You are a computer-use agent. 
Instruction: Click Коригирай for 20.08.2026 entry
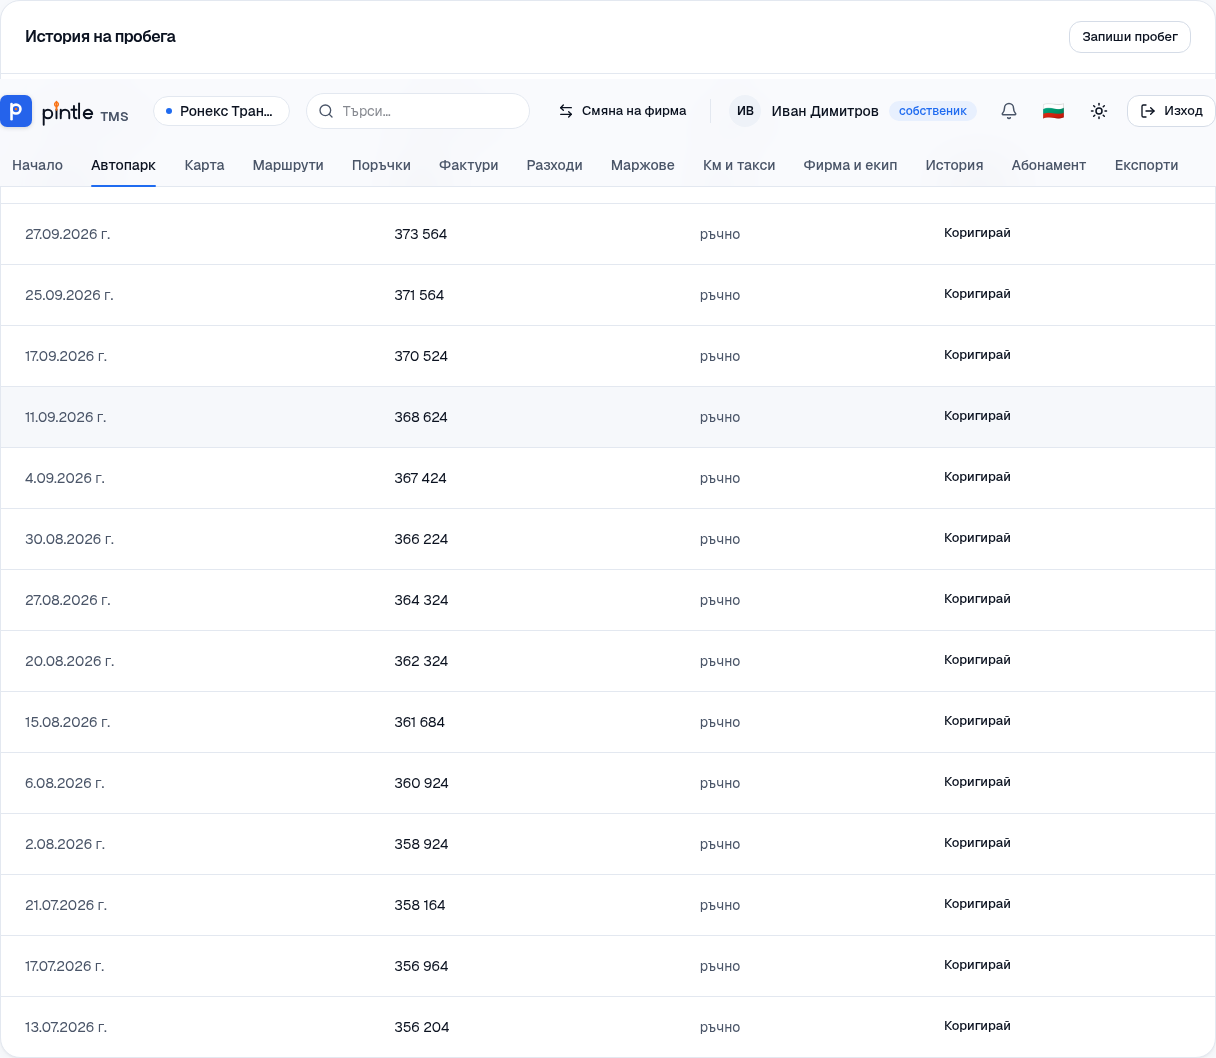977,660
